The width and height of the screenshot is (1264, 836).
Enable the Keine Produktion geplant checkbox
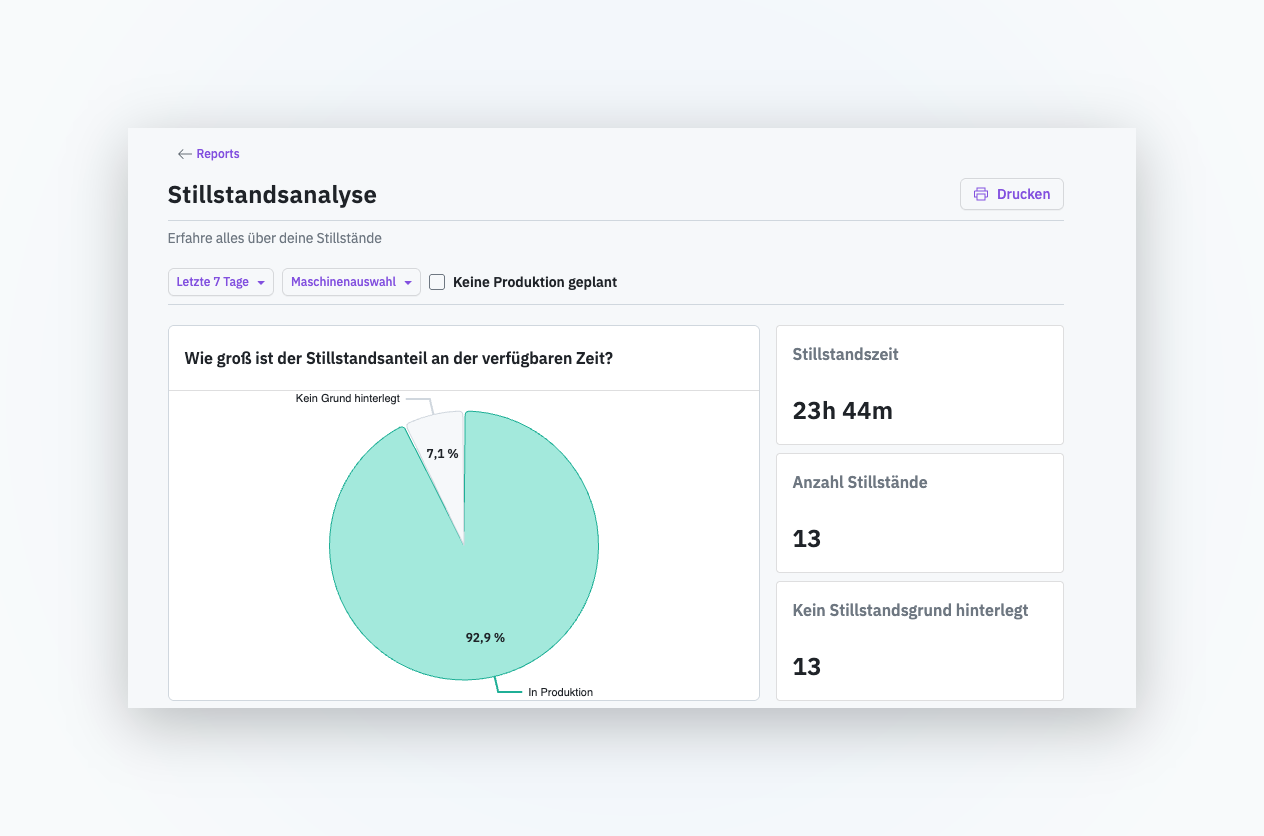437,282
